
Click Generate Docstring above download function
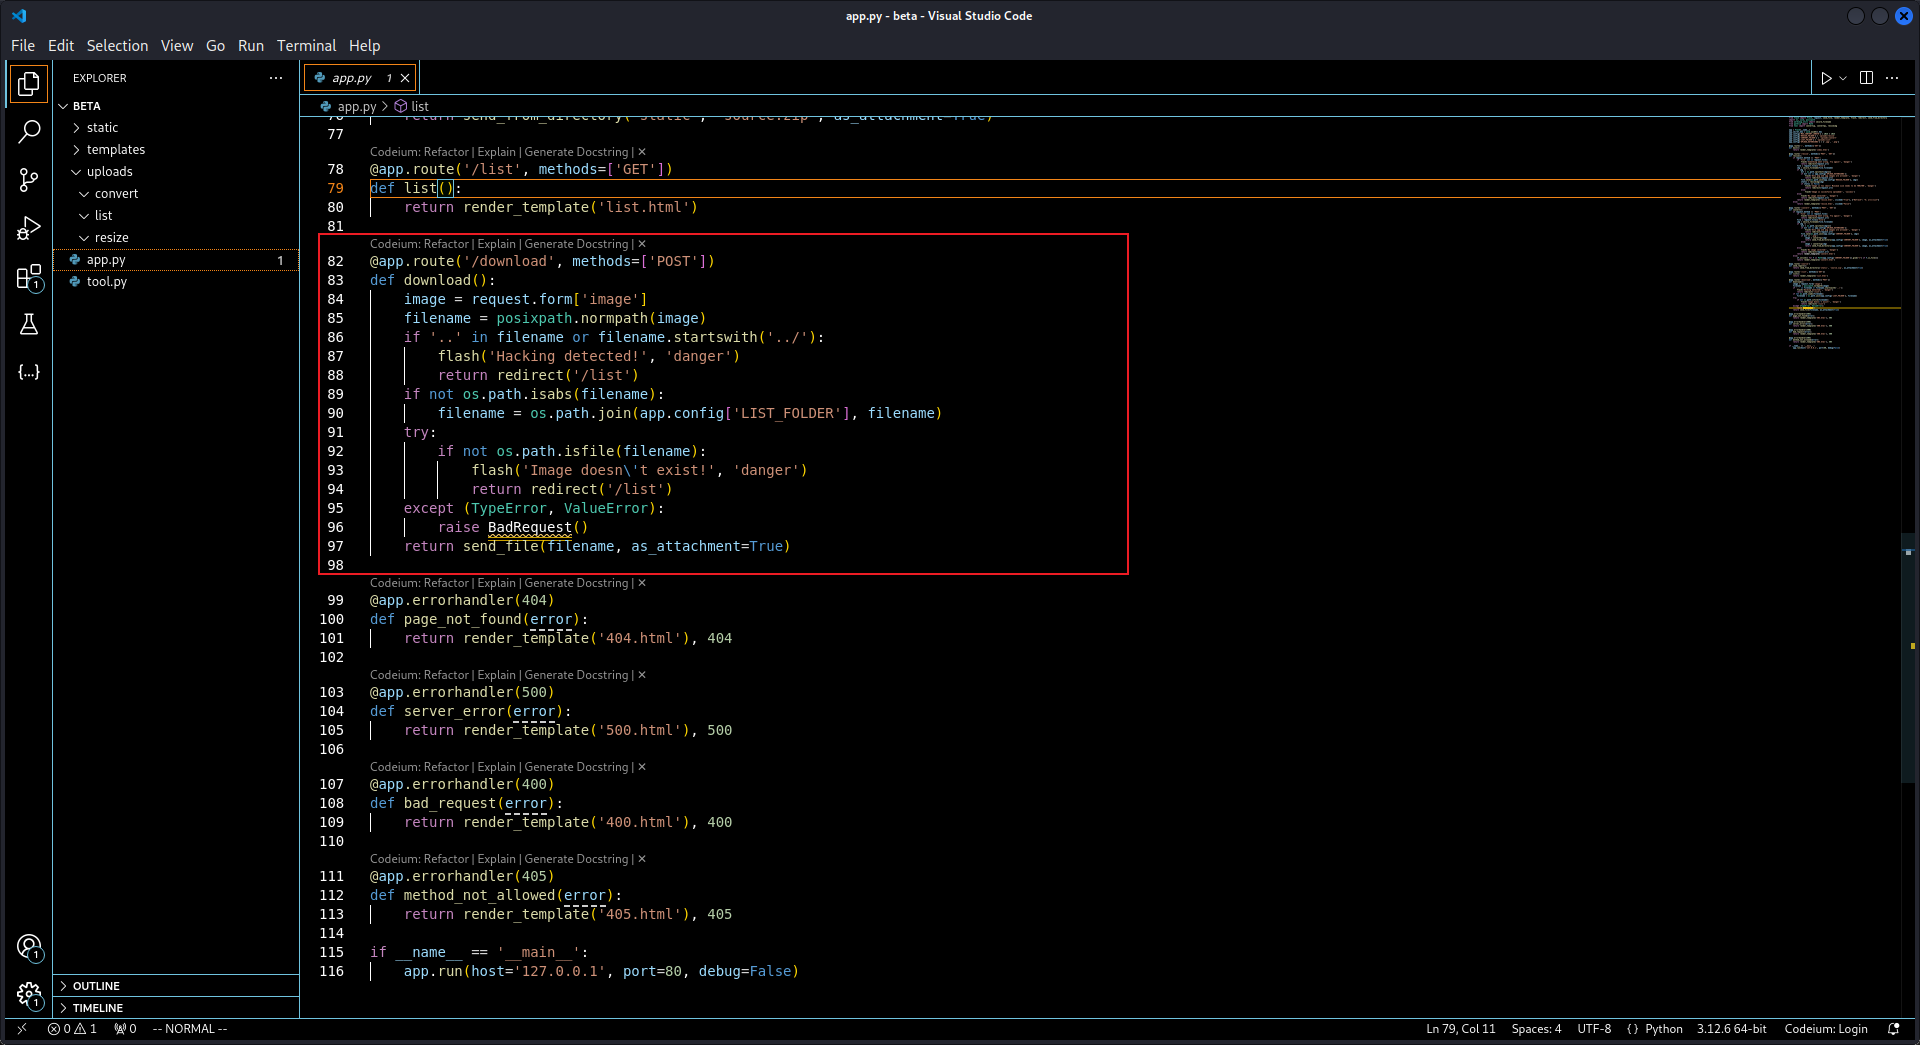(576, 244)
